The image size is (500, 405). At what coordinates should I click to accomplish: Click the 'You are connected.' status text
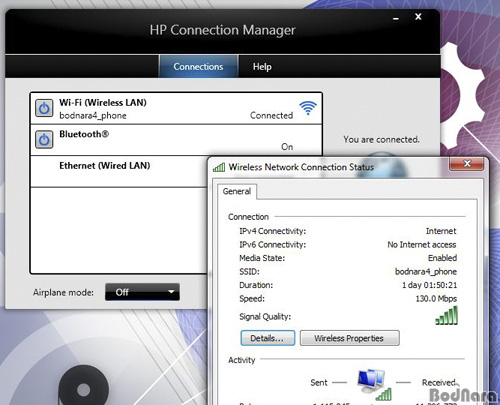click(381, 139)
